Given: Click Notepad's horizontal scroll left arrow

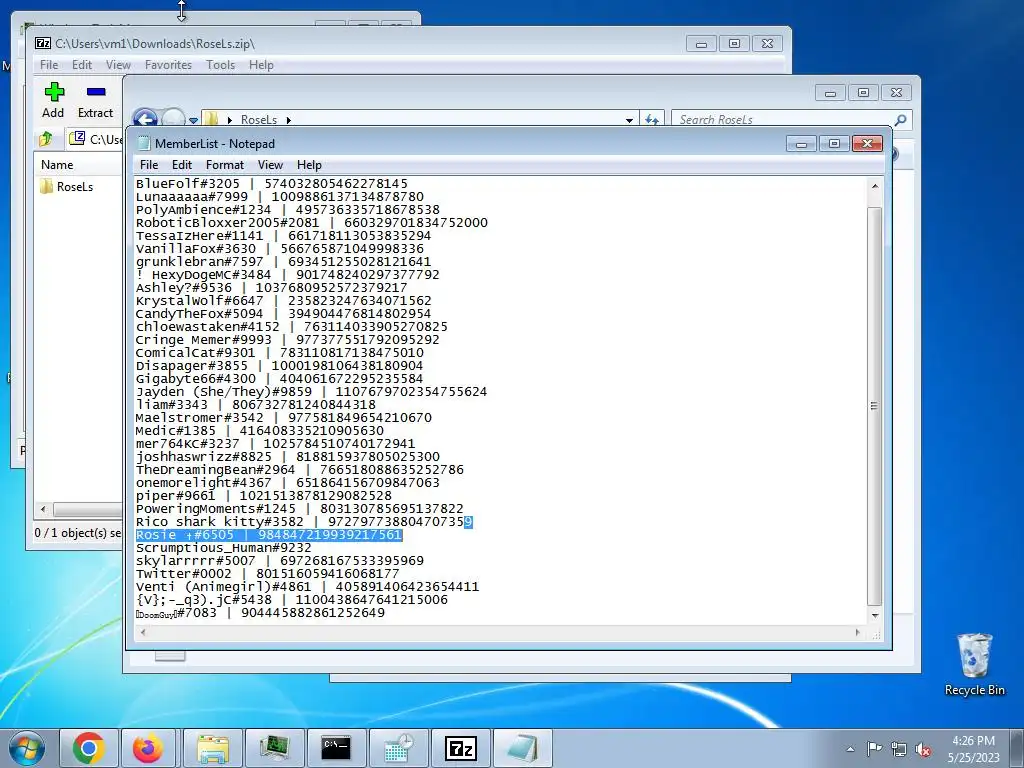Looking at the screenshot, I should [x=144, y=632].
